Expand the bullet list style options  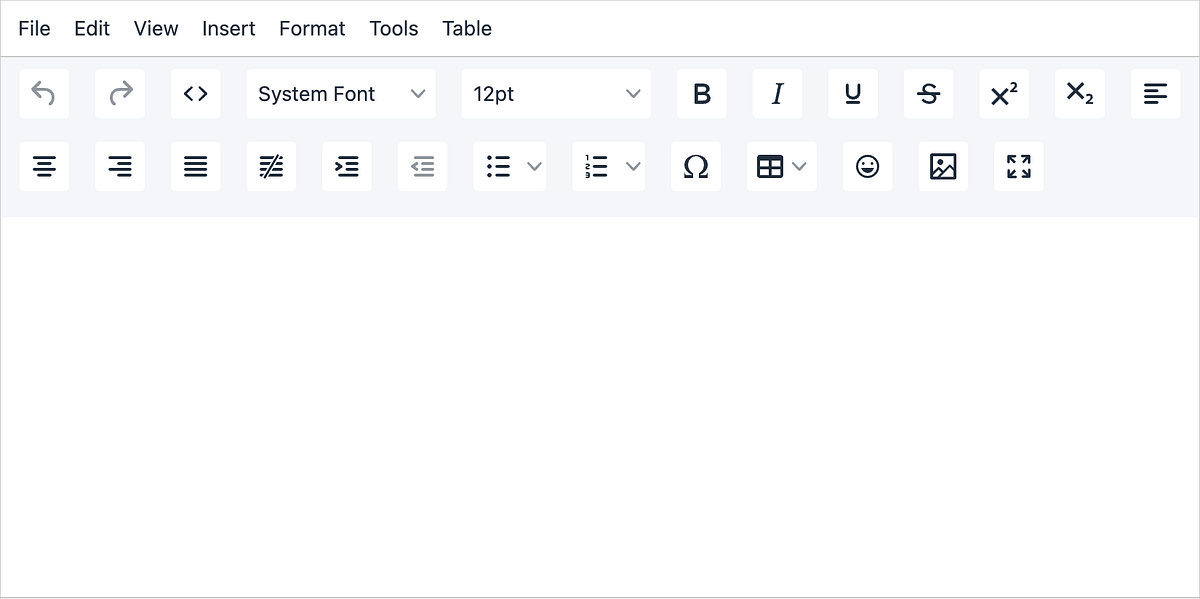tap(533, 166)
